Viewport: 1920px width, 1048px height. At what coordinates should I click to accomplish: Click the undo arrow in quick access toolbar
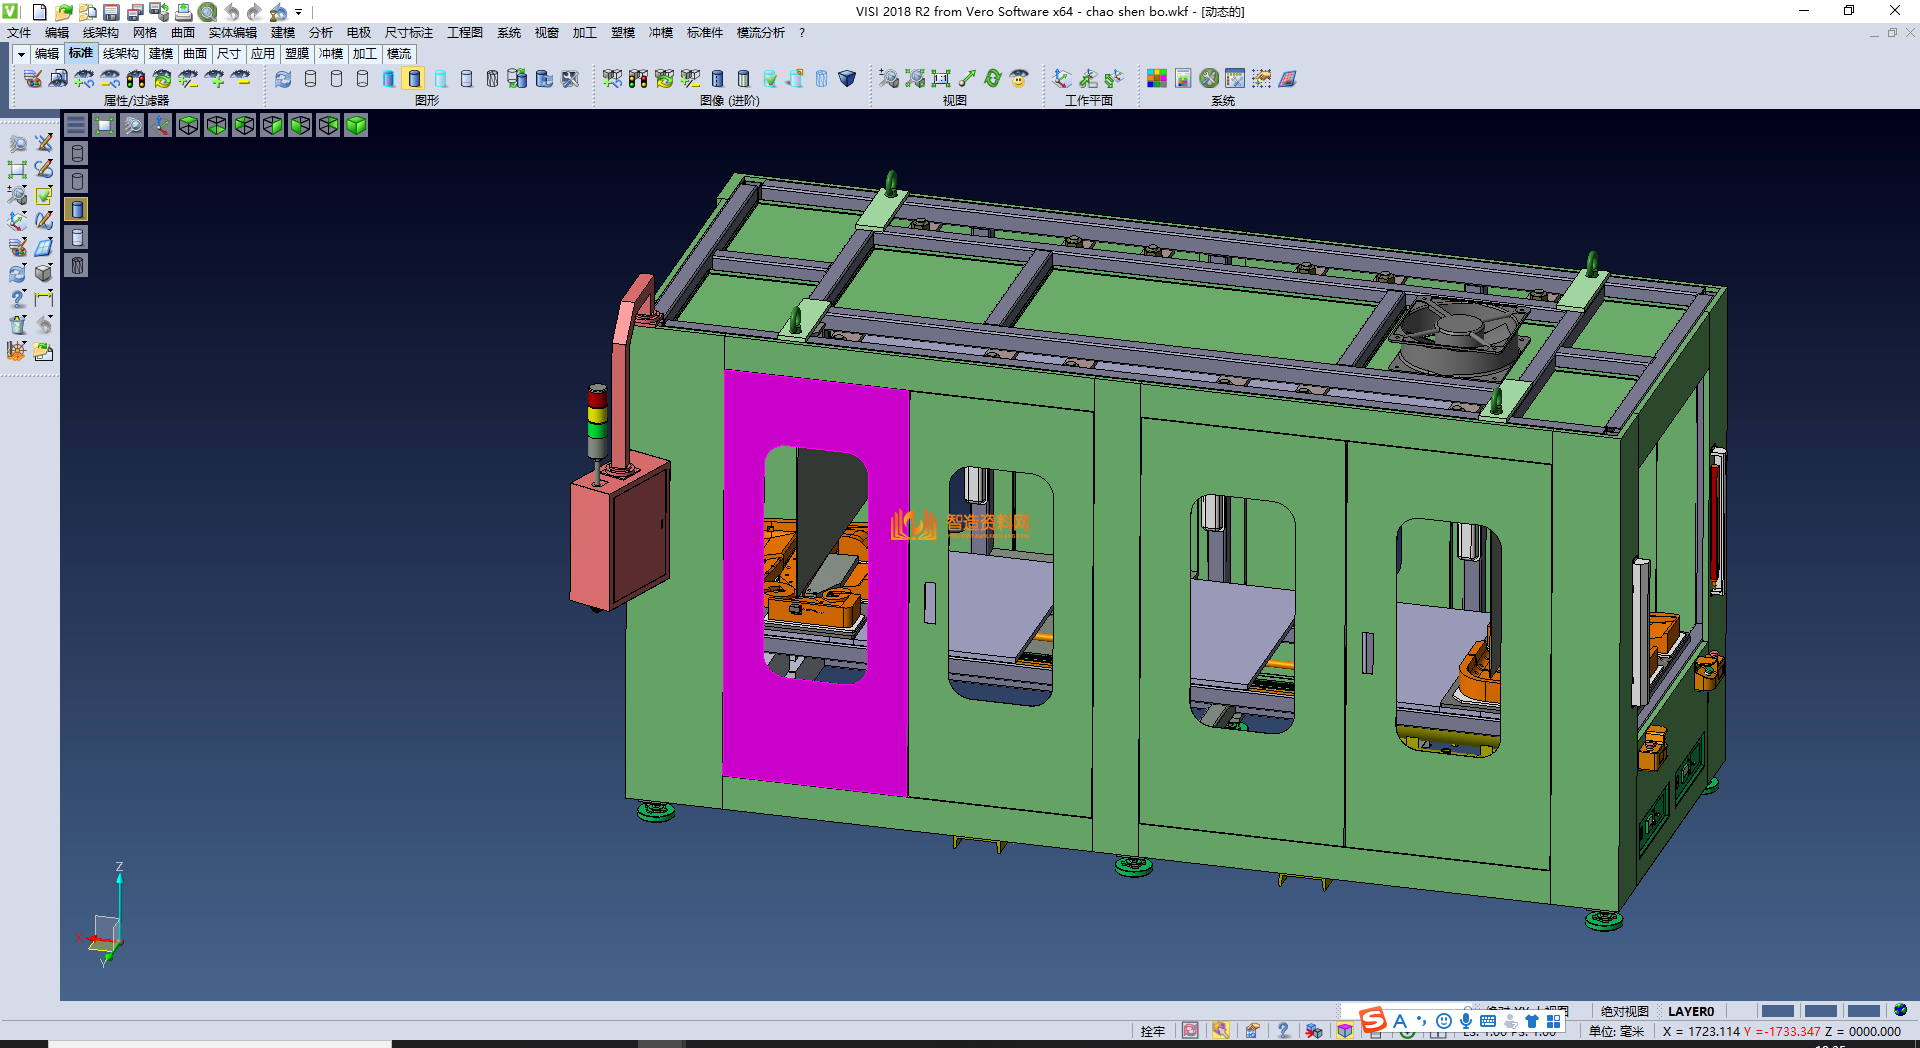[231, 12]
